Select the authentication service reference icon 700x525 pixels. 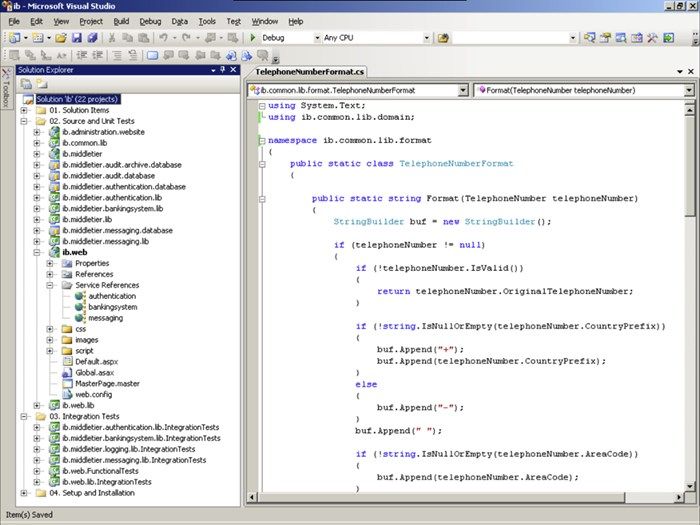(80, 296)
